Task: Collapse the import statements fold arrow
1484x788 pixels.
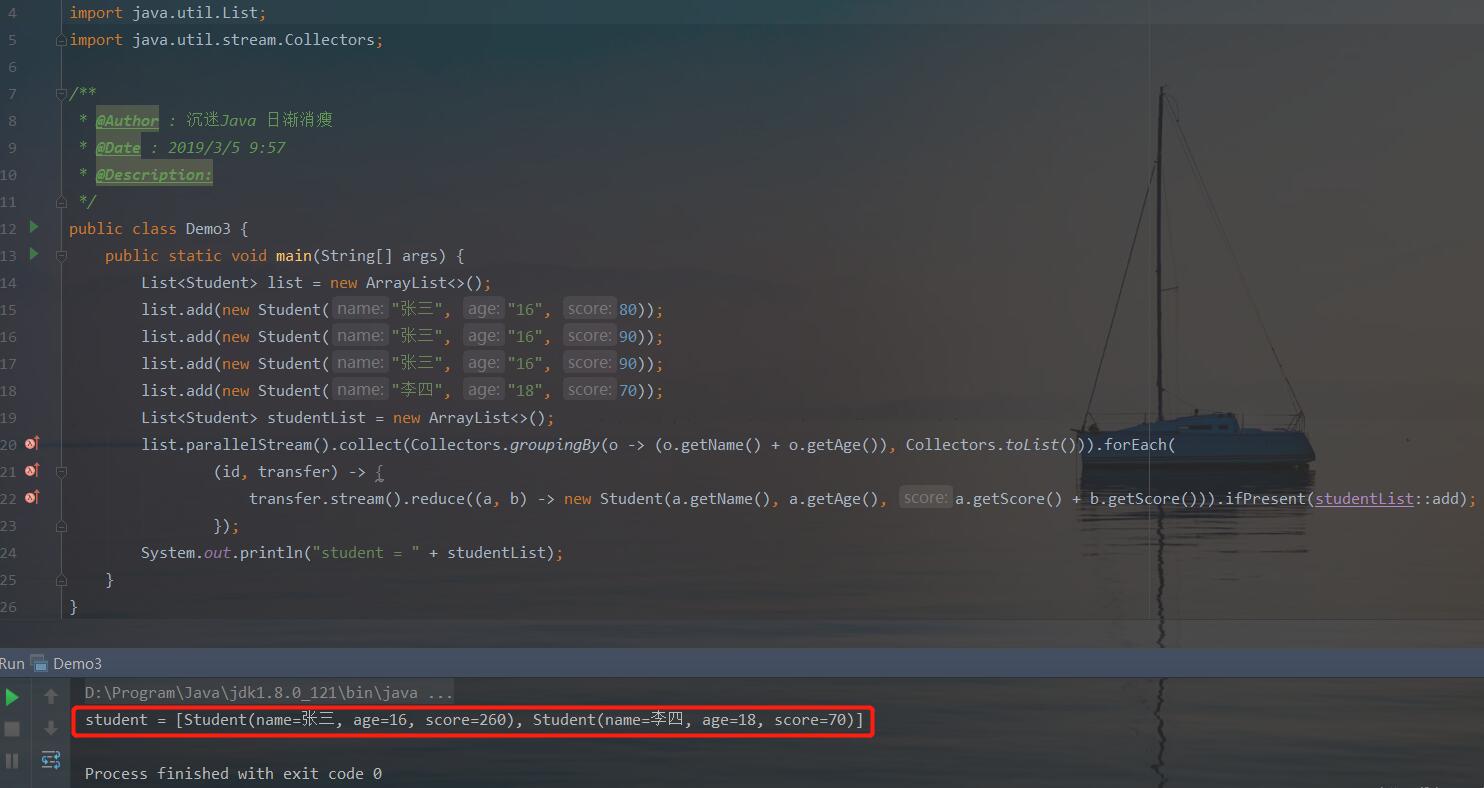Action: pos(61,39)
